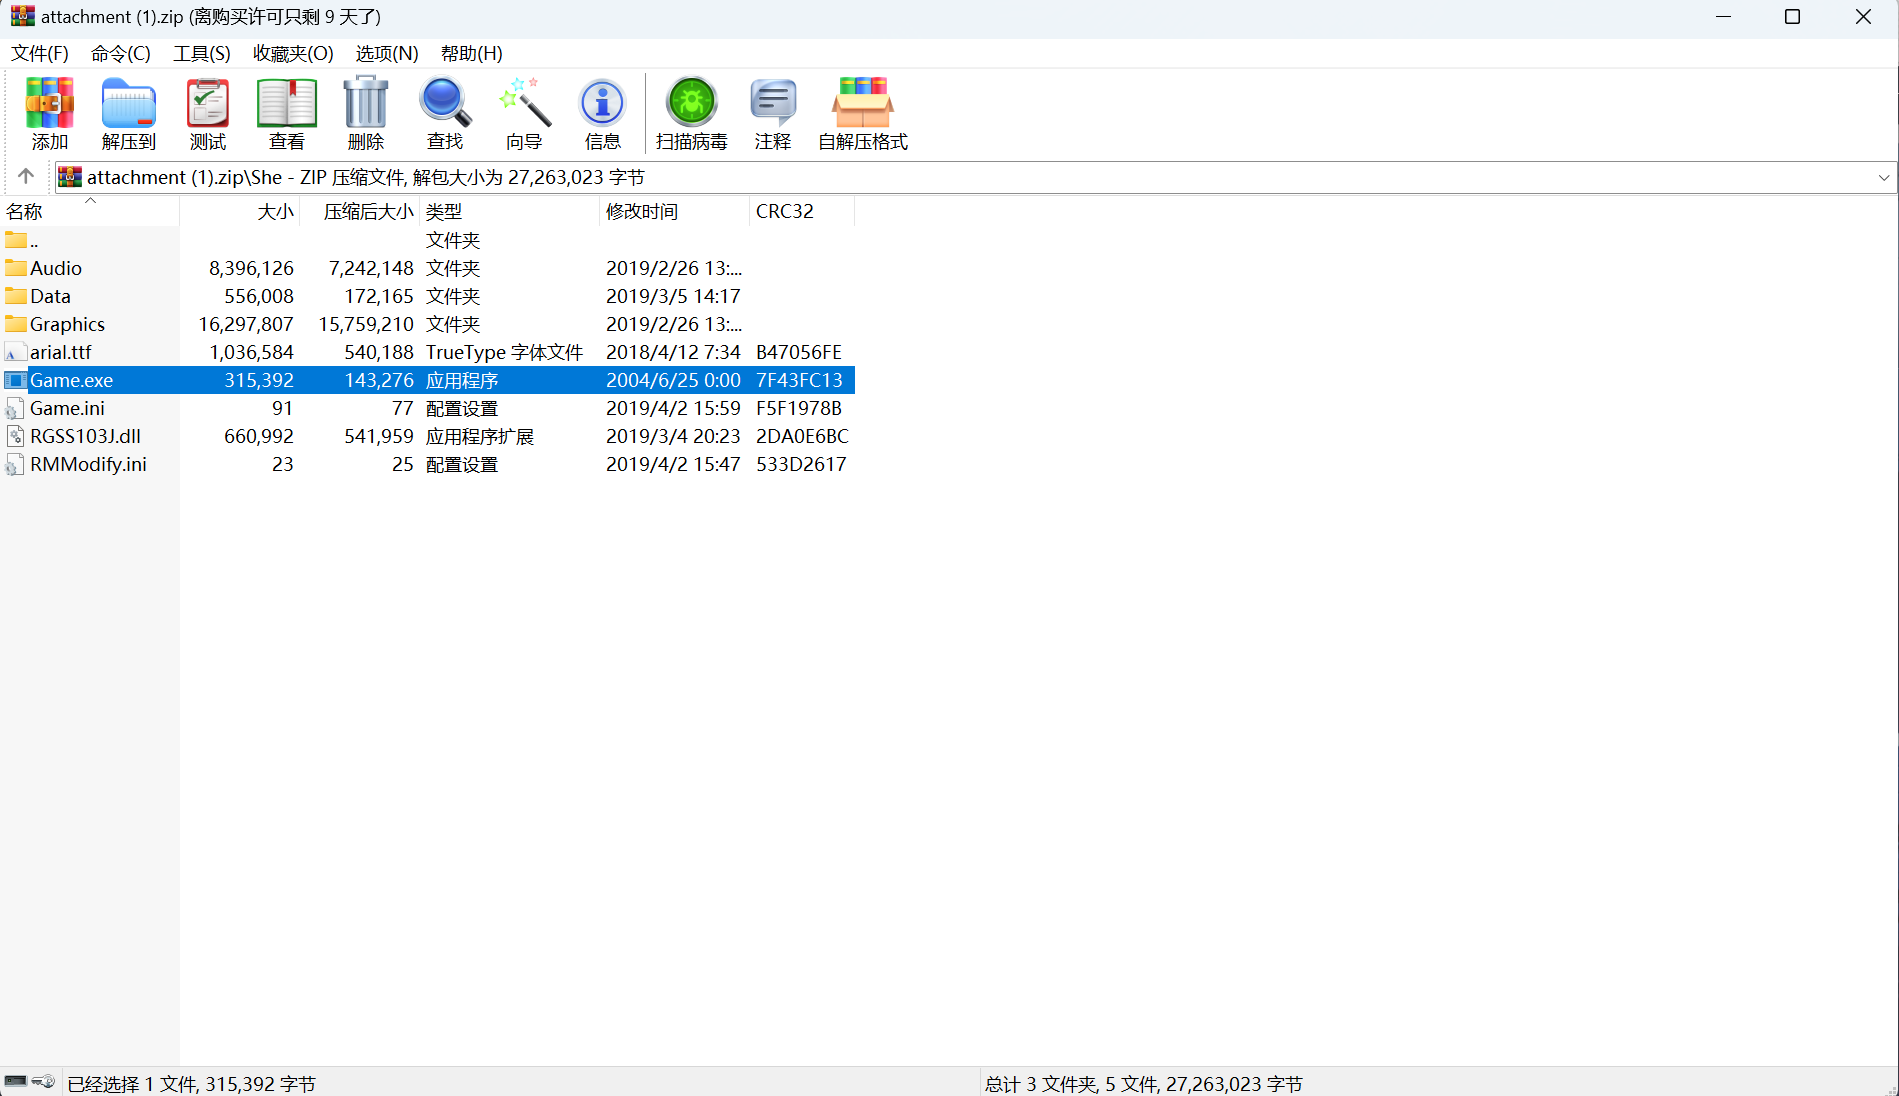
Task: Sort by 类型 column header
Action: [x=510, y=211]
